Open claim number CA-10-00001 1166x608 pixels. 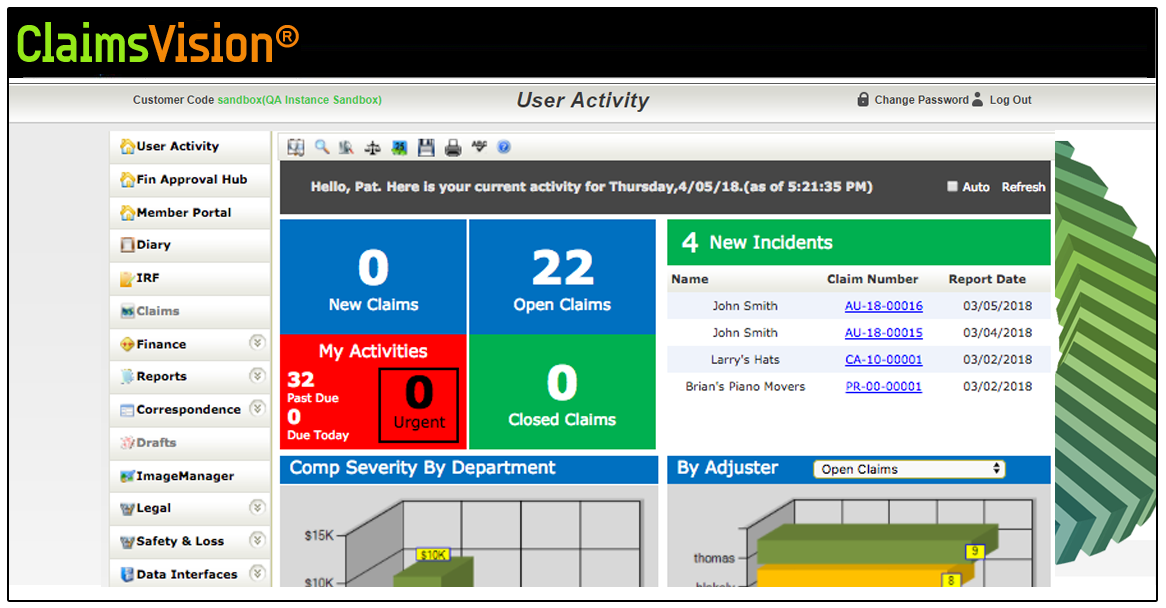(x=883, y=360)
